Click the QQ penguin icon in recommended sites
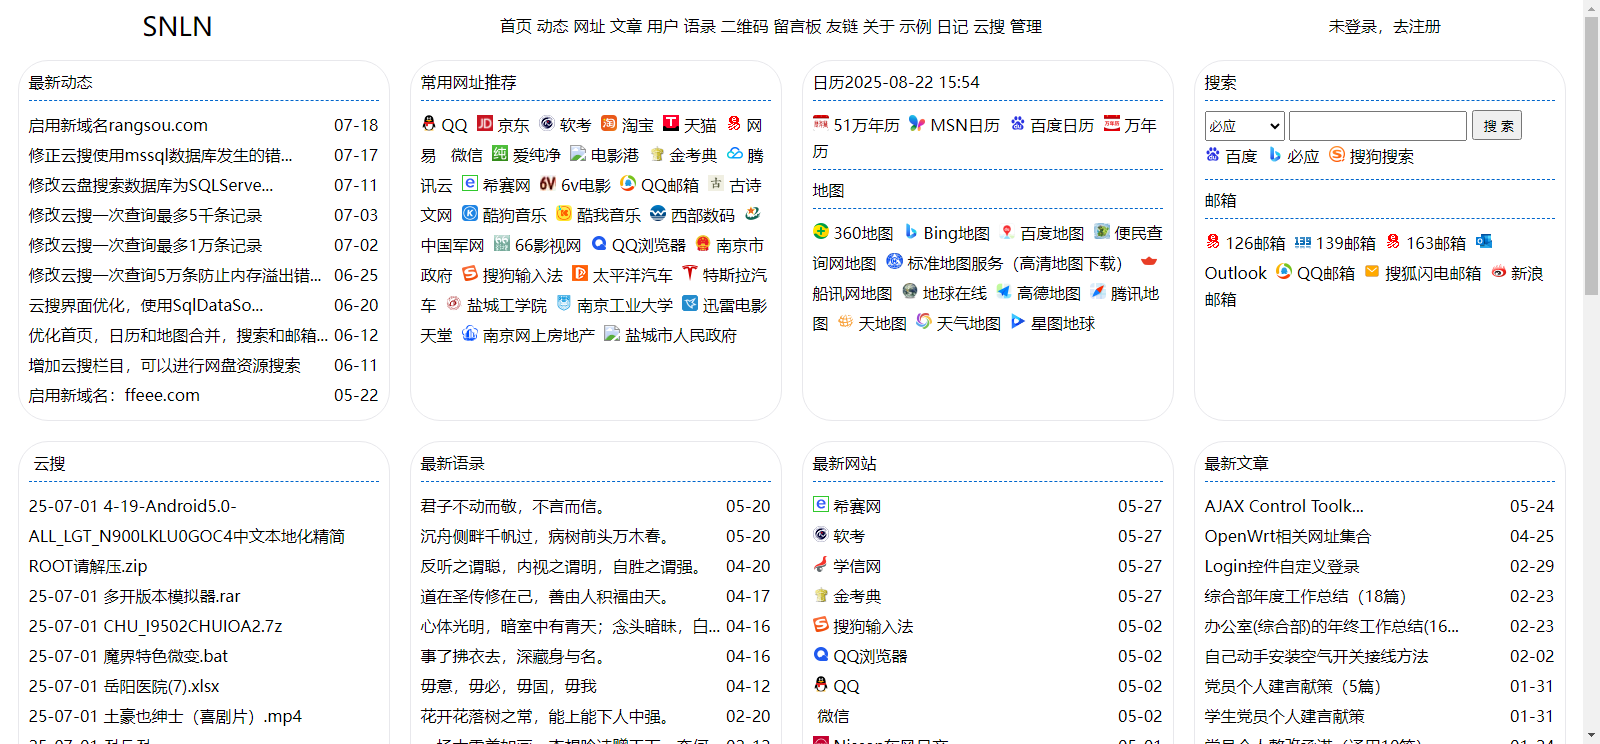Viewport: 1600px width, 744px height. 429,124
